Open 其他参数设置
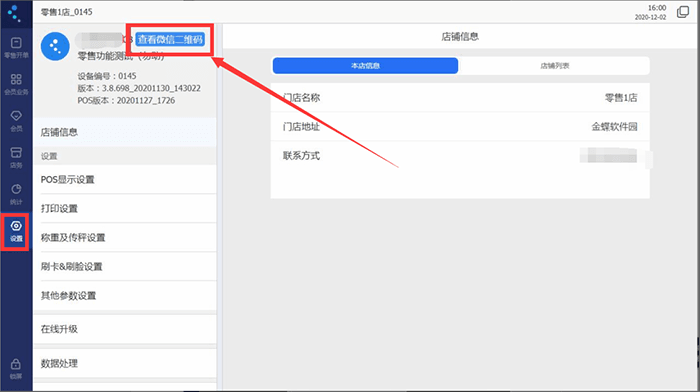Screen dimensions: 700x392 click(125, 296)
